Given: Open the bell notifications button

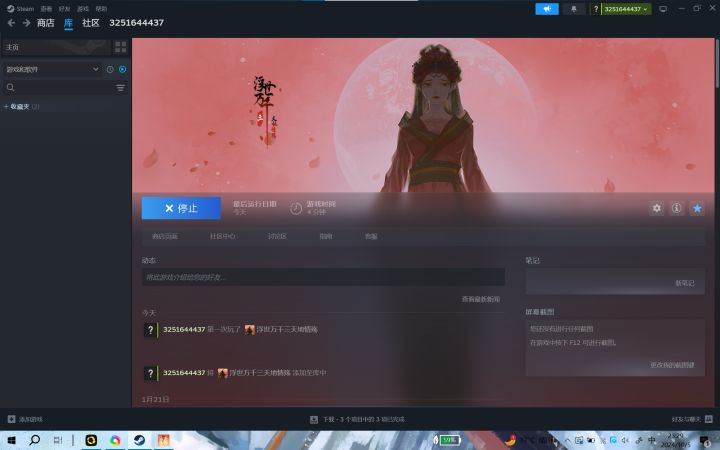Looking at the screenshot, I should (574, 9).
